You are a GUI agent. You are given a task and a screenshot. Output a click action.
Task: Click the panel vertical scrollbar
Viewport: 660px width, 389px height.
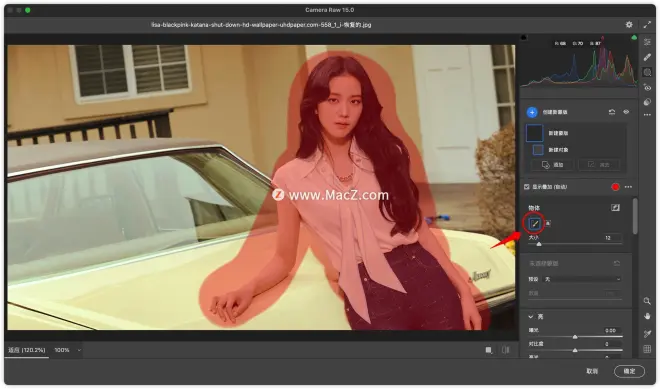tap(634, 216)
